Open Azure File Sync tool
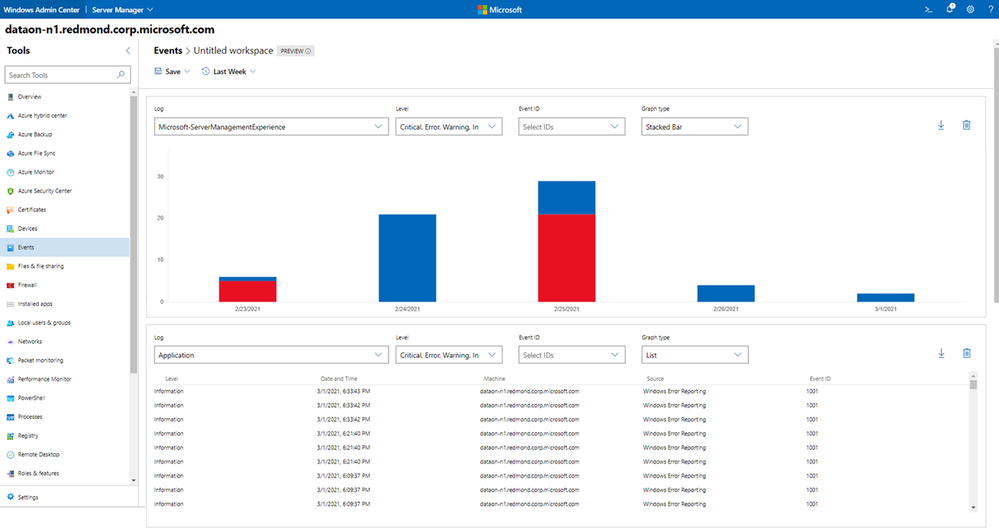 (x=36, y=154)
